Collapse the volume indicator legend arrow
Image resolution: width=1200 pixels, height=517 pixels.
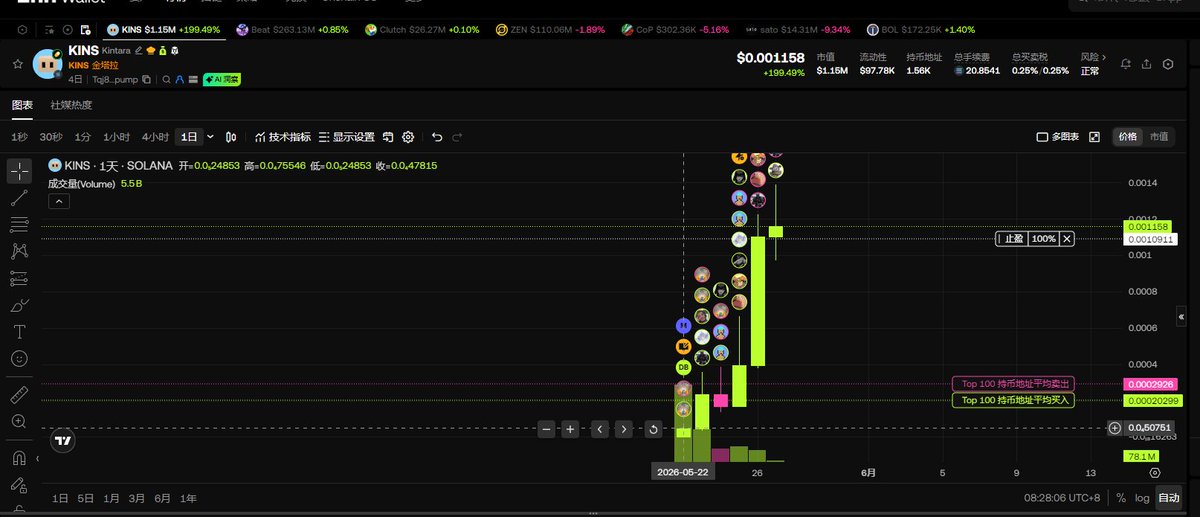[x=58, y=201]
